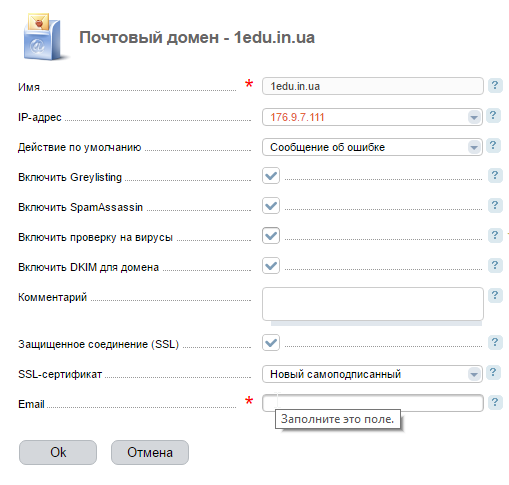Expand SSL-сертификат dropdown Новый самоподписанный
Screen dimensions: 509x485
click(372, 374)
